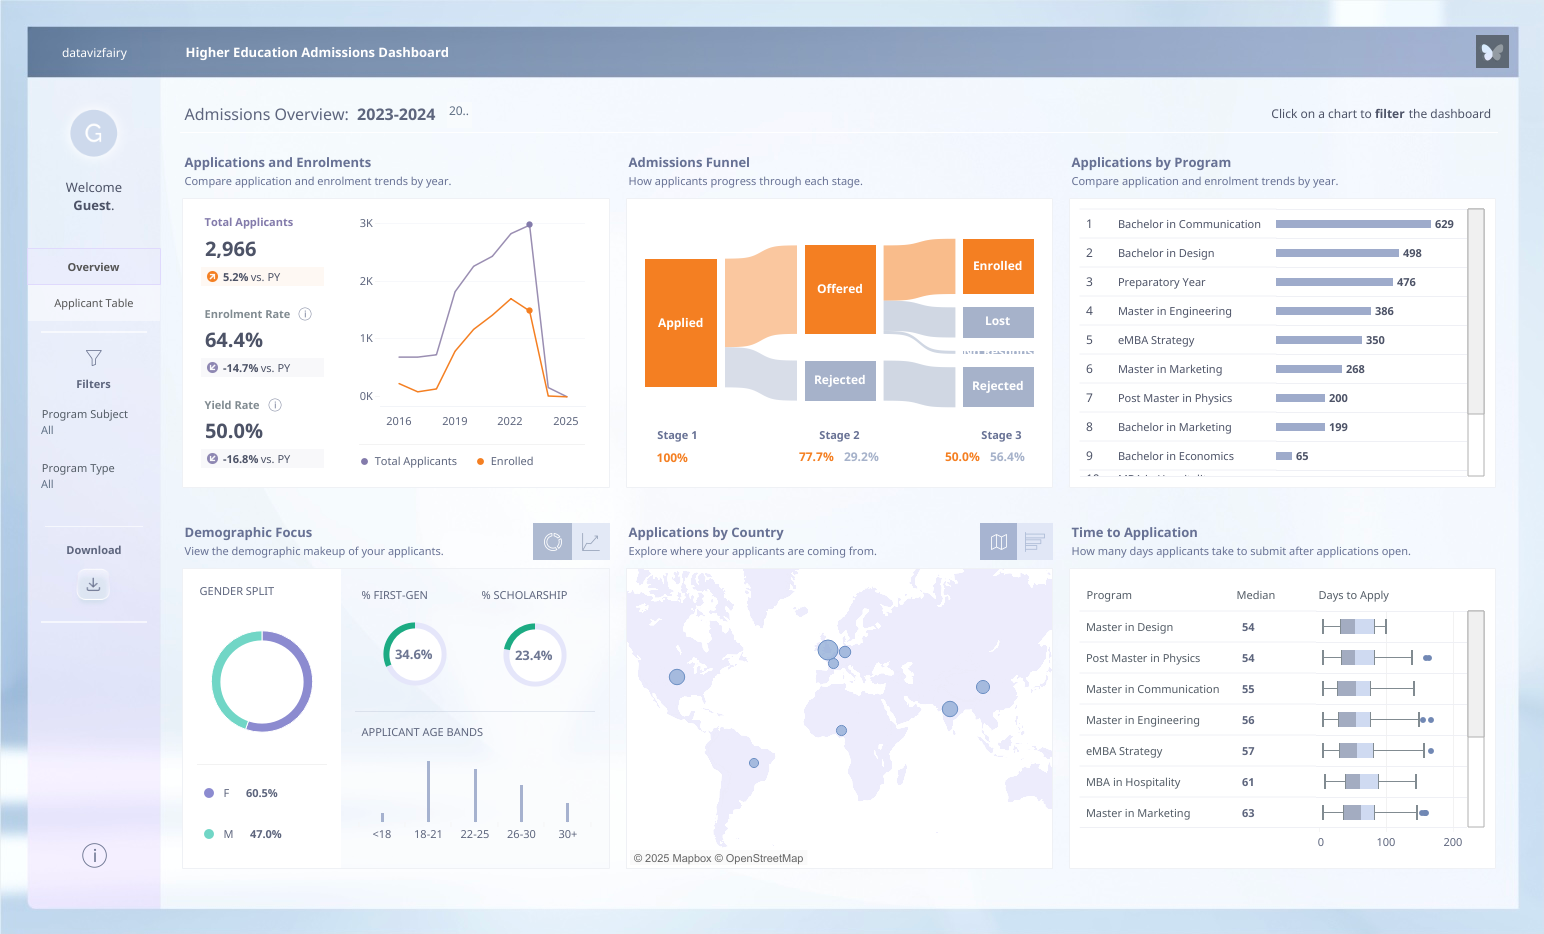Open the Program Subject filter dropdown

[x=85, y=422]
